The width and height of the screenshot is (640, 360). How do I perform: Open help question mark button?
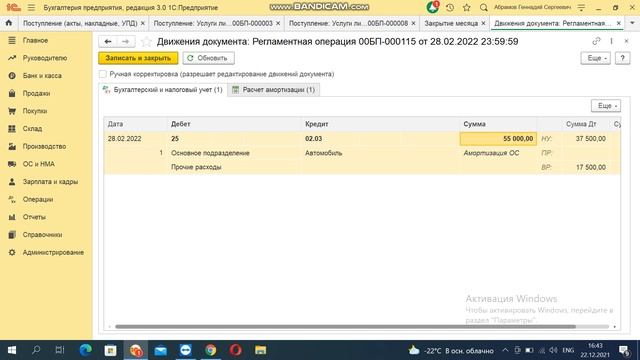[x=622, y=58]
